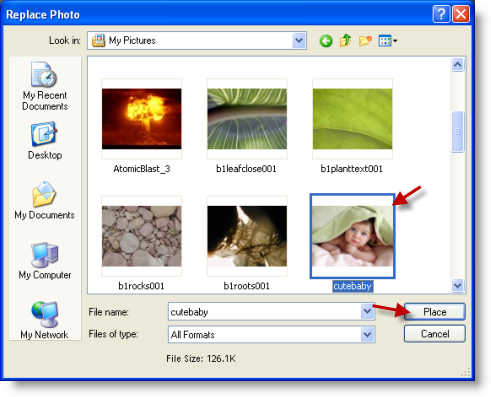Select the cutebaby photo thumbnail
Viewport: 491px width, 397px height.
click(x=352, y=236)
